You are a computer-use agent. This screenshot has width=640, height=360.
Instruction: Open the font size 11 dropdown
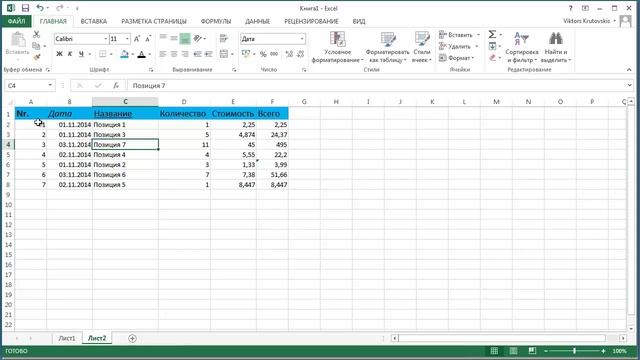(127, 39)
